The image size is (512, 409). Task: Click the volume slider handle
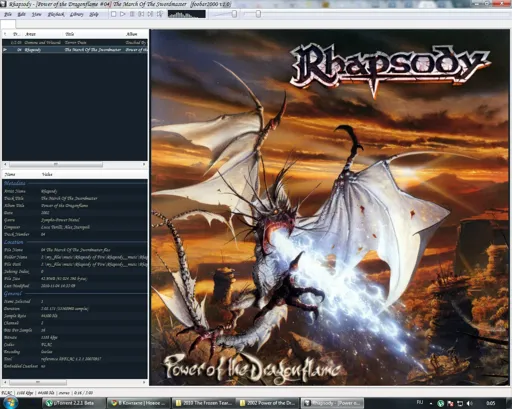click(x=234, y=14)
